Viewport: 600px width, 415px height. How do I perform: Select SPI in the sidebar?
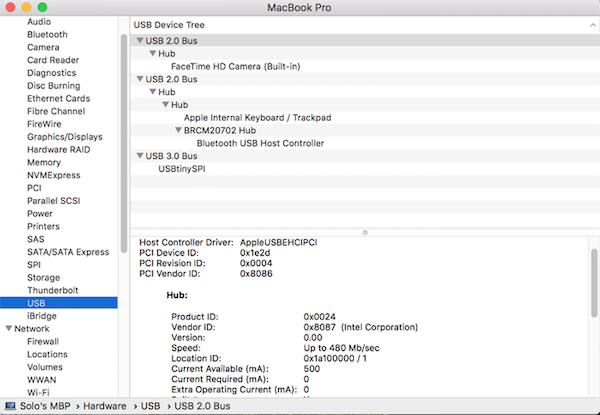tap(34, 265)
